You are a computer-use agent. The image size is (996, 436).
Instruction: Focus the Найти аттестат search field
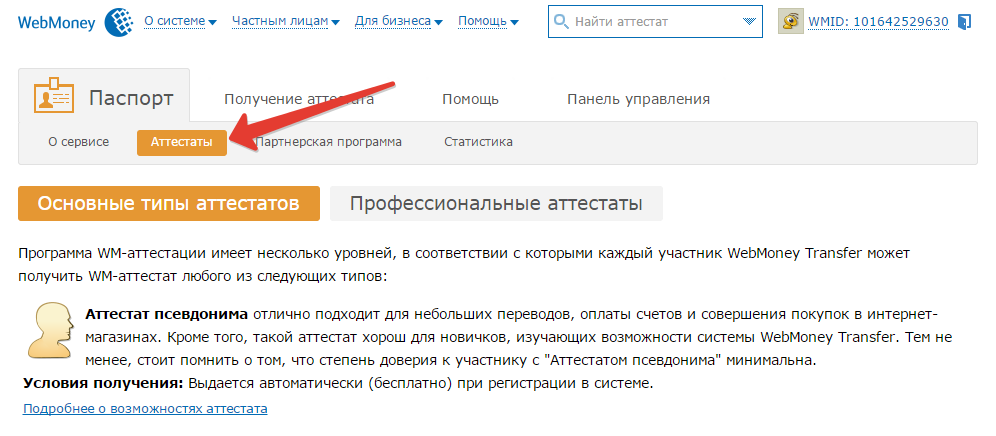[655, 22]
